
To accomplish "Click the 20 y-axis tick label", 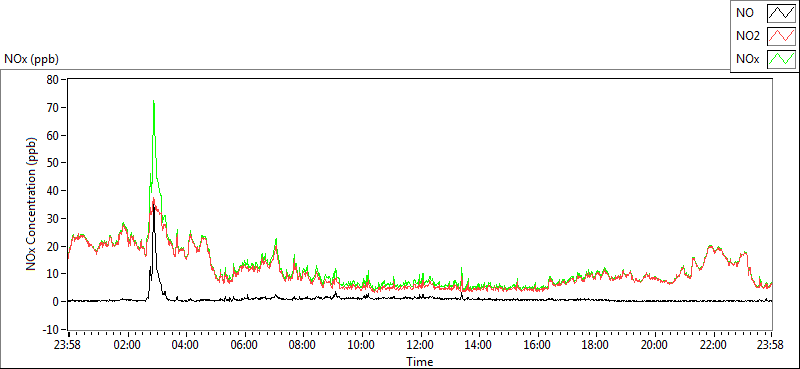I will [x=53, y=246].
